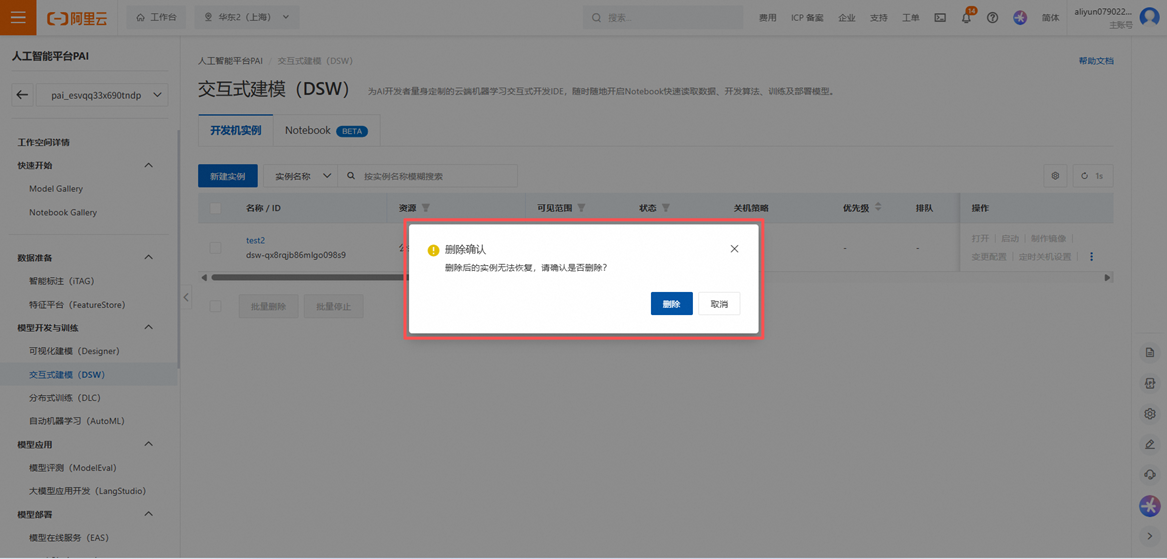This screenshot has height=559, width=1167.
Task: Focus the top 搜索 search box
Action: coord(663,18)
